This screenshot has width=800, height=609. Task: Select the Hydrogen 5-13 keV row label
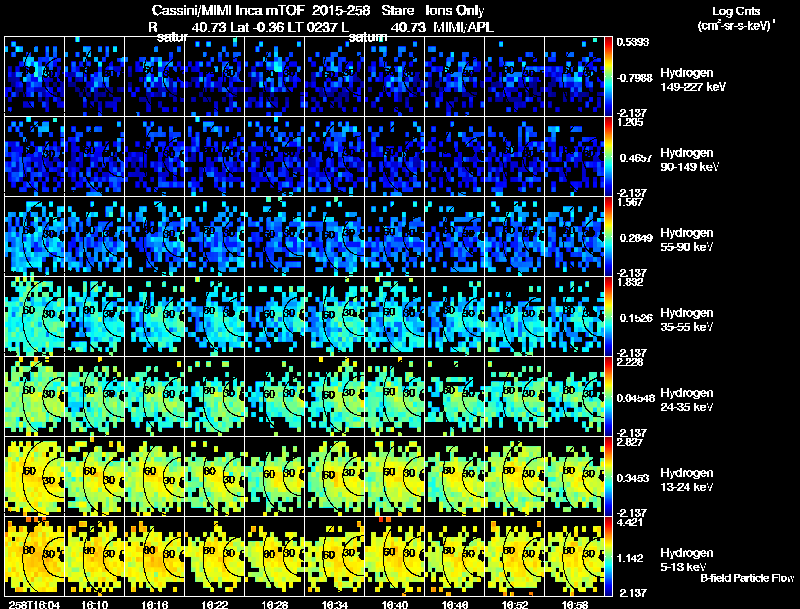pyautogui.click(x=687, y=560)
